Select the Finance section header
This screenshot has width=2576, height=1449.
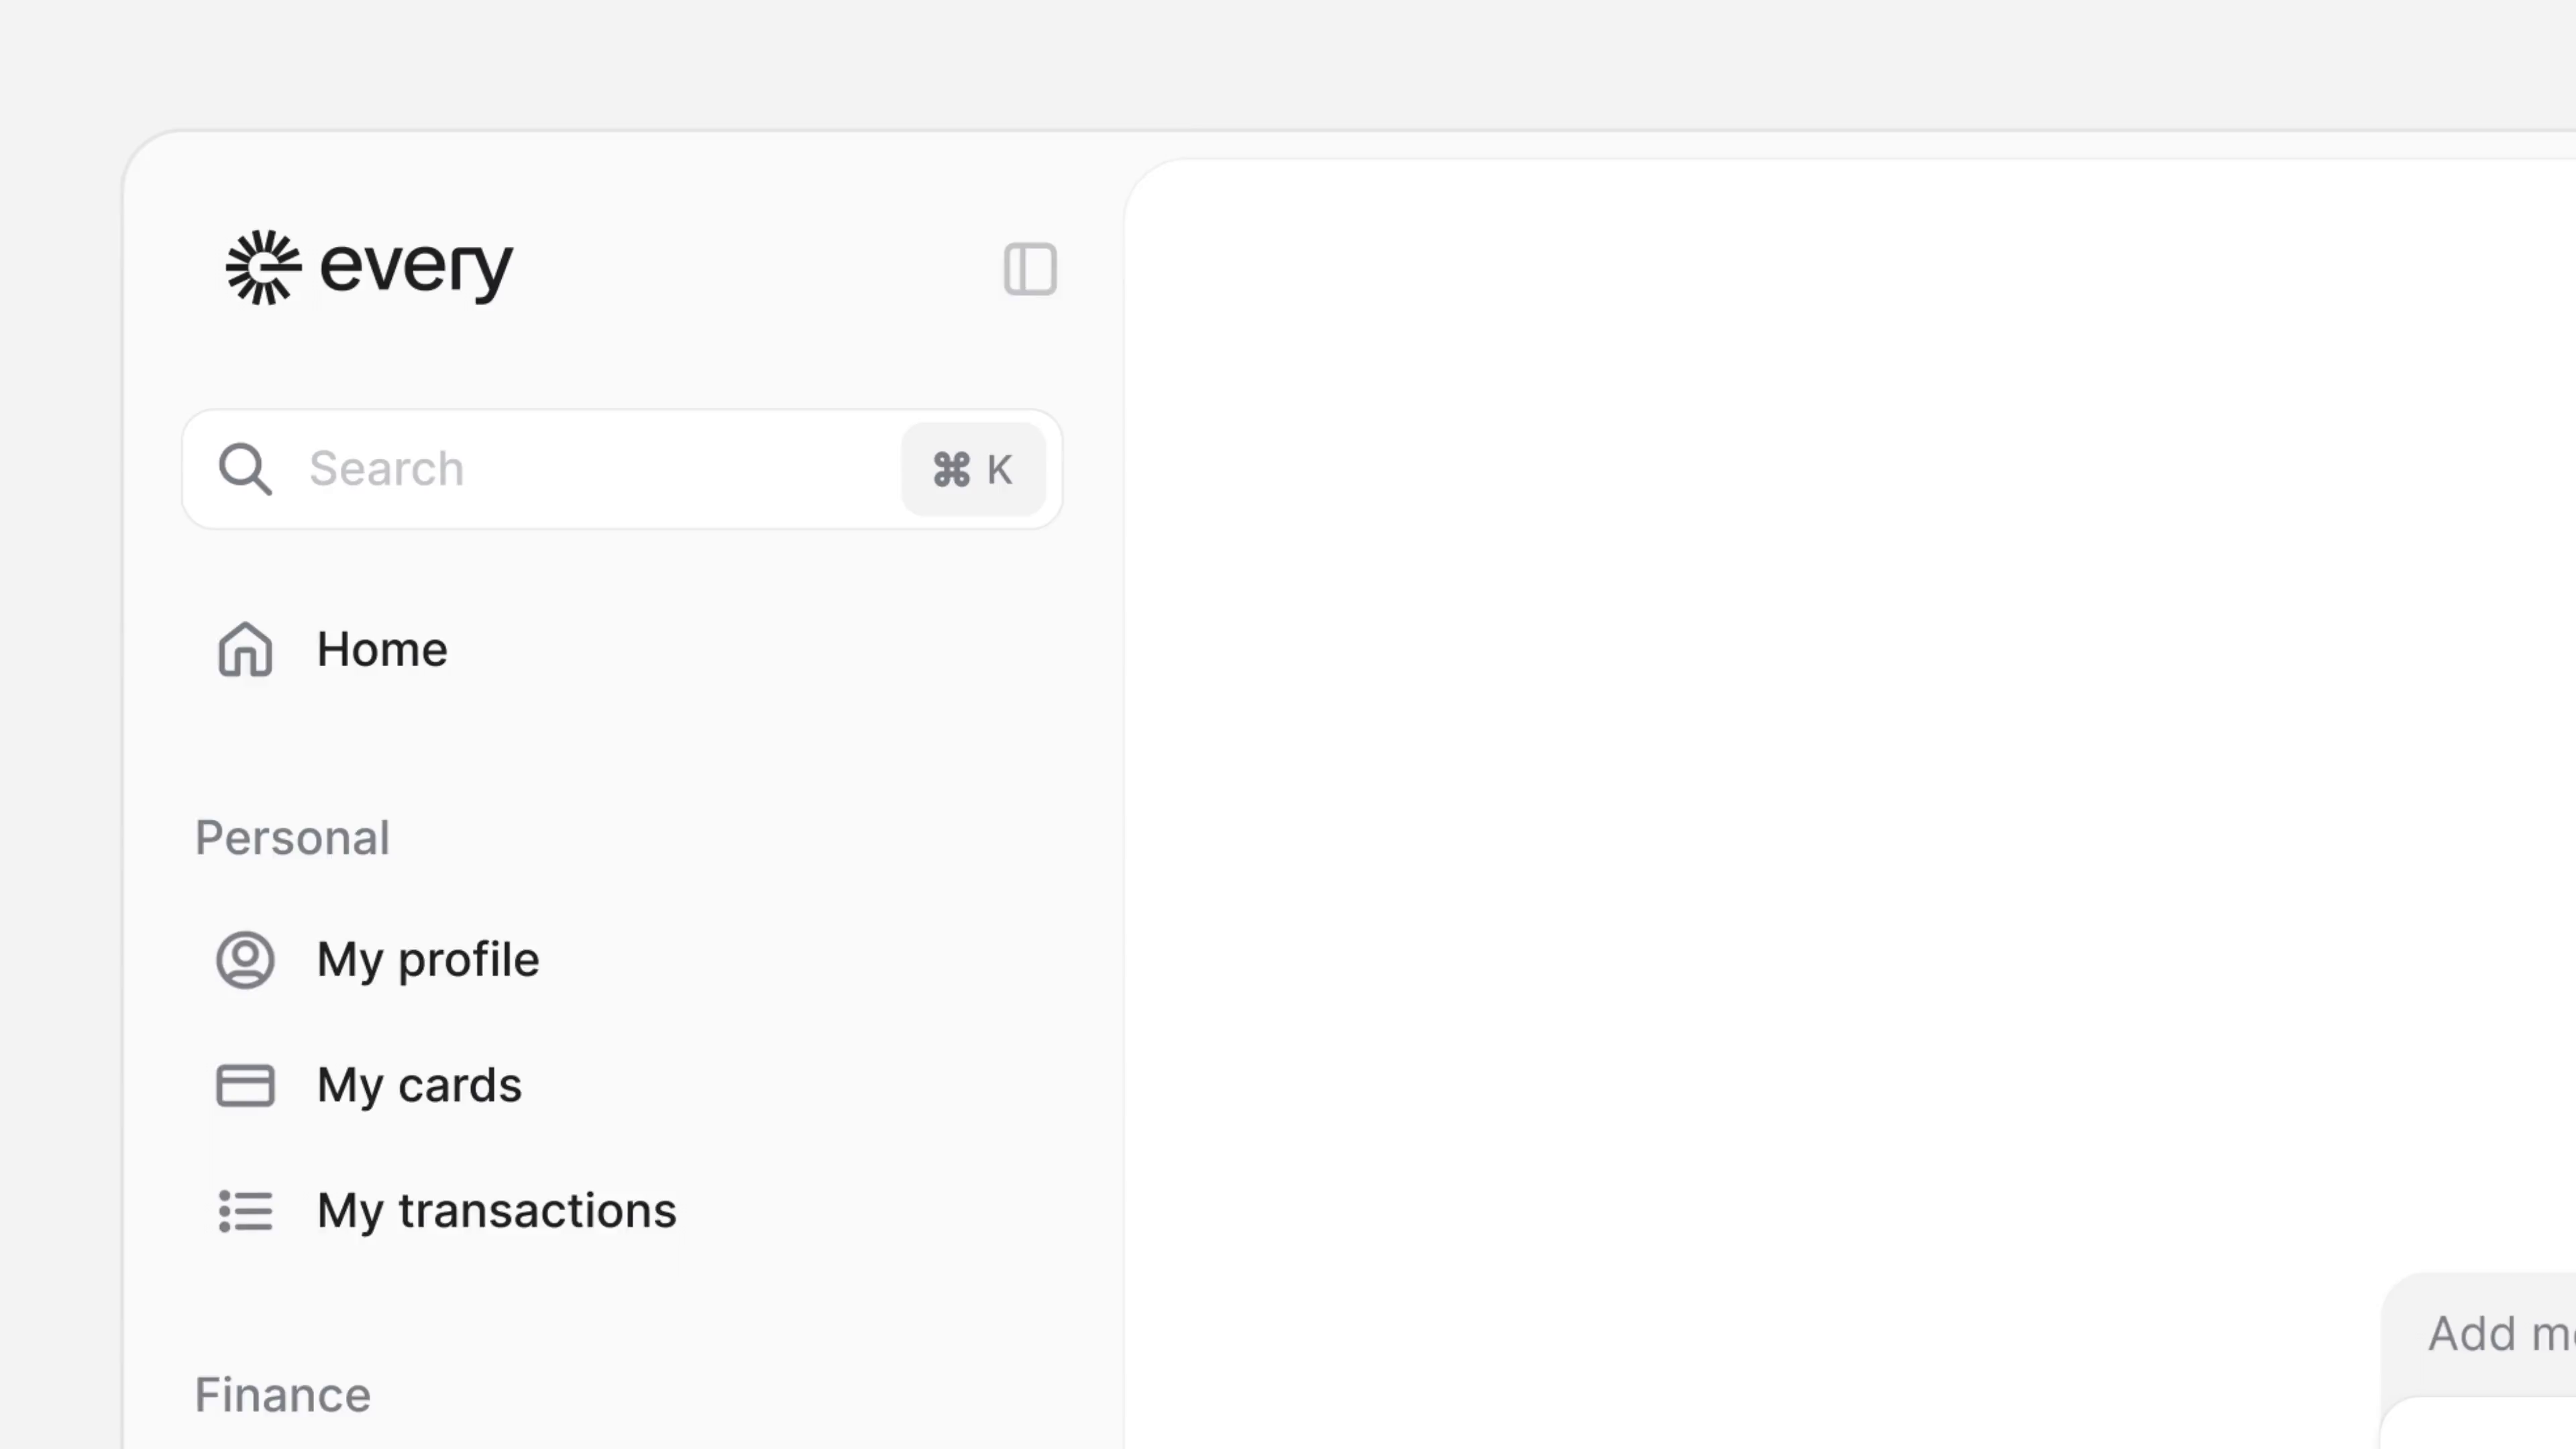[x=283, y=1395]
